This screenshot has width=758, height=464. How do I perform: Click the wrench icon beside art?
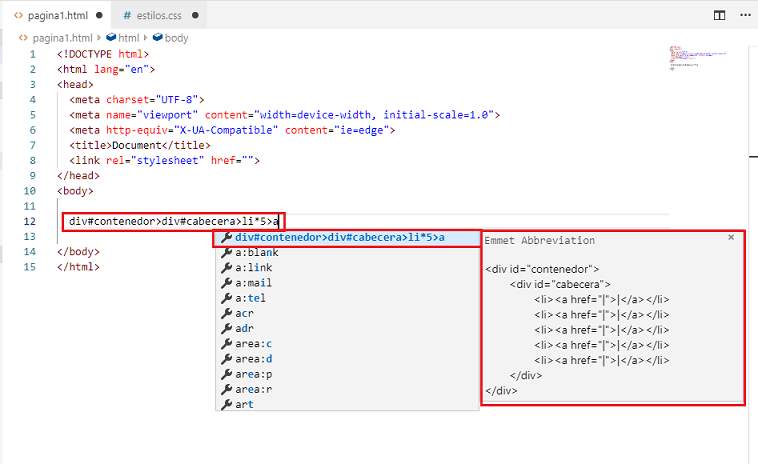click(226, 405)
